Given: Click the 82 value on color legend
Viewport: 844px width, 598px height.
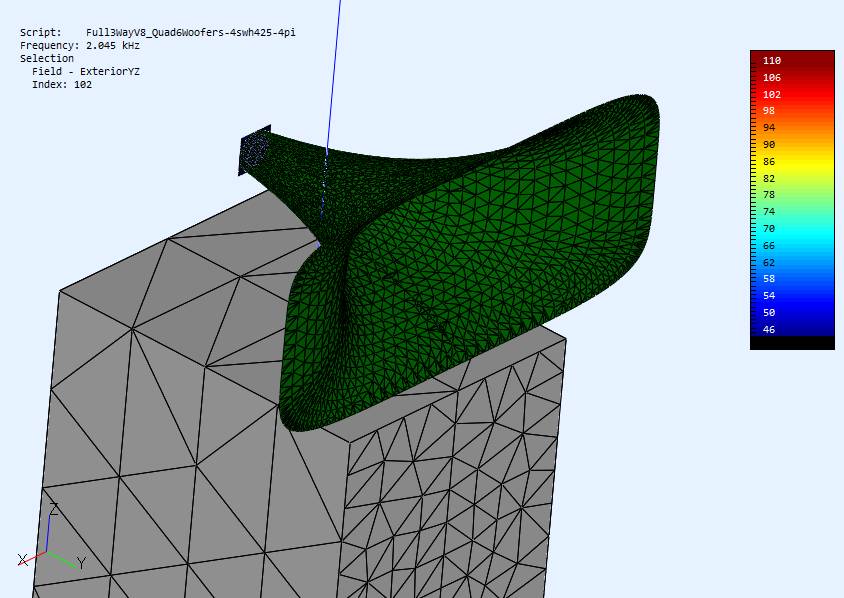Looking at the screenshot, I should pyautogui.click(x=769, y=178).
